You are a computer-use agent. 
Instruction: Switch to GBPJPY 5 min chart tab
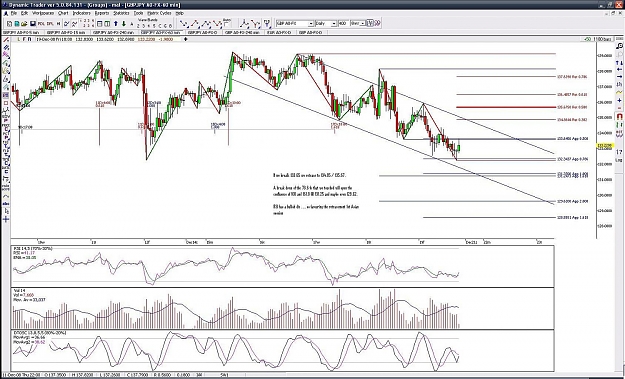click(x=22, y=33)
